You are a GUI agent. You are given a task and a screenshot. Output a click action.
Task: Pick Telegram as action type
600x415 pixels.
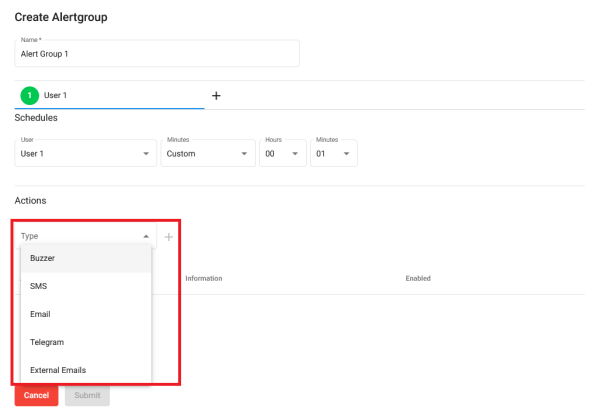86,342
